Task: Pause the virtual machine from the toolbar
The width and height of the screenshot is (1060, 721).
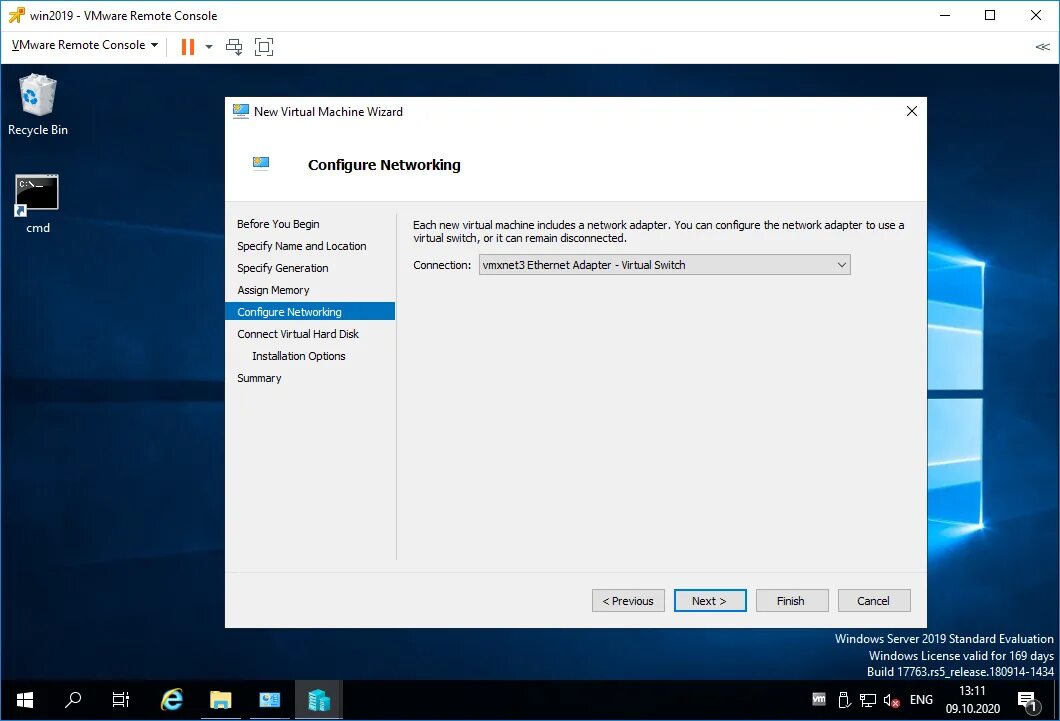Action: 188,47
